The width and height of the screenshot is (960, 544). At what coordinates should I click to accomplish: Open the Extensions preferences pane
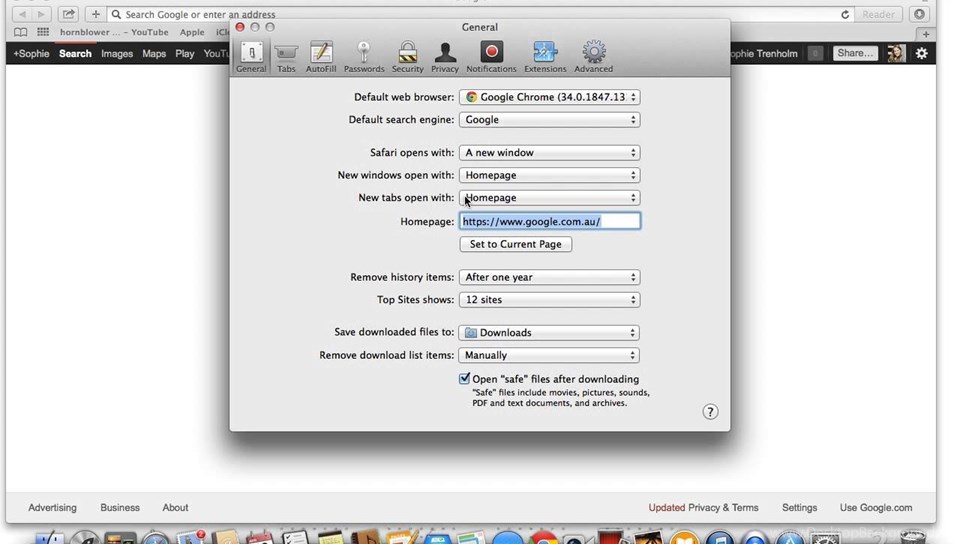click(x=545, y=58)
